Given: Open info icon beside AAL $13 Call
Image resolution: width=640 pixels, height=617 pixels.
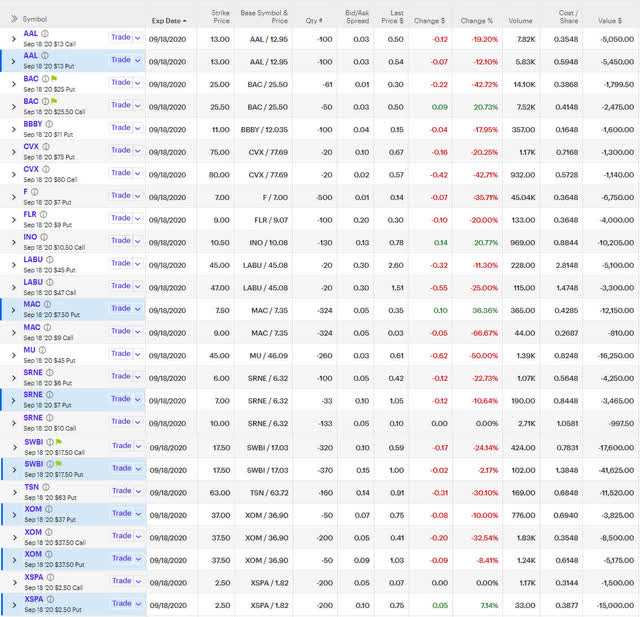Looking at the screenshot, I should click(x=45, y=33).
